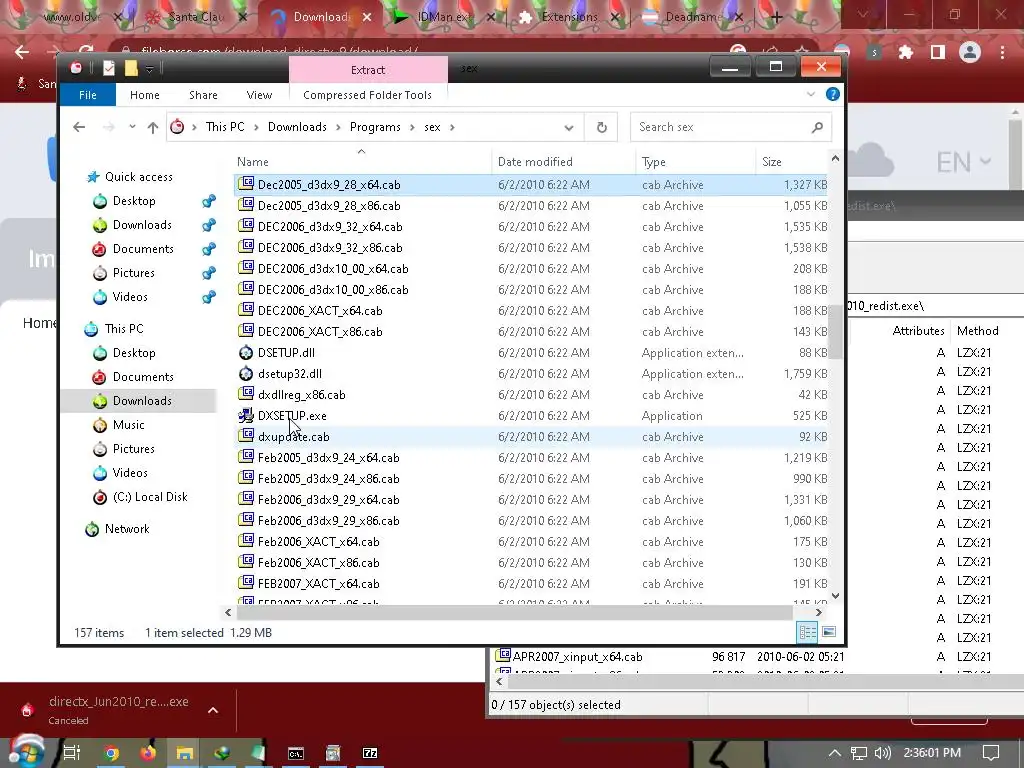The height and width of the screenshot is (768, 1024).
Task: Switch to the Extensions Chrome tab
Action: click(x=568, y=17)
